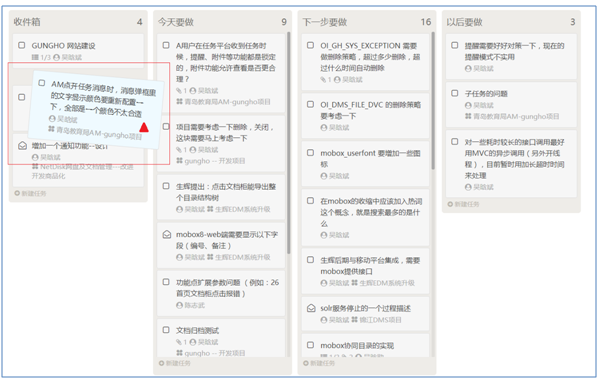This screenshot has width=600, height=382.
Task: Click envelope icon on solr服务停止 card
Action: (x=311, y=308)
